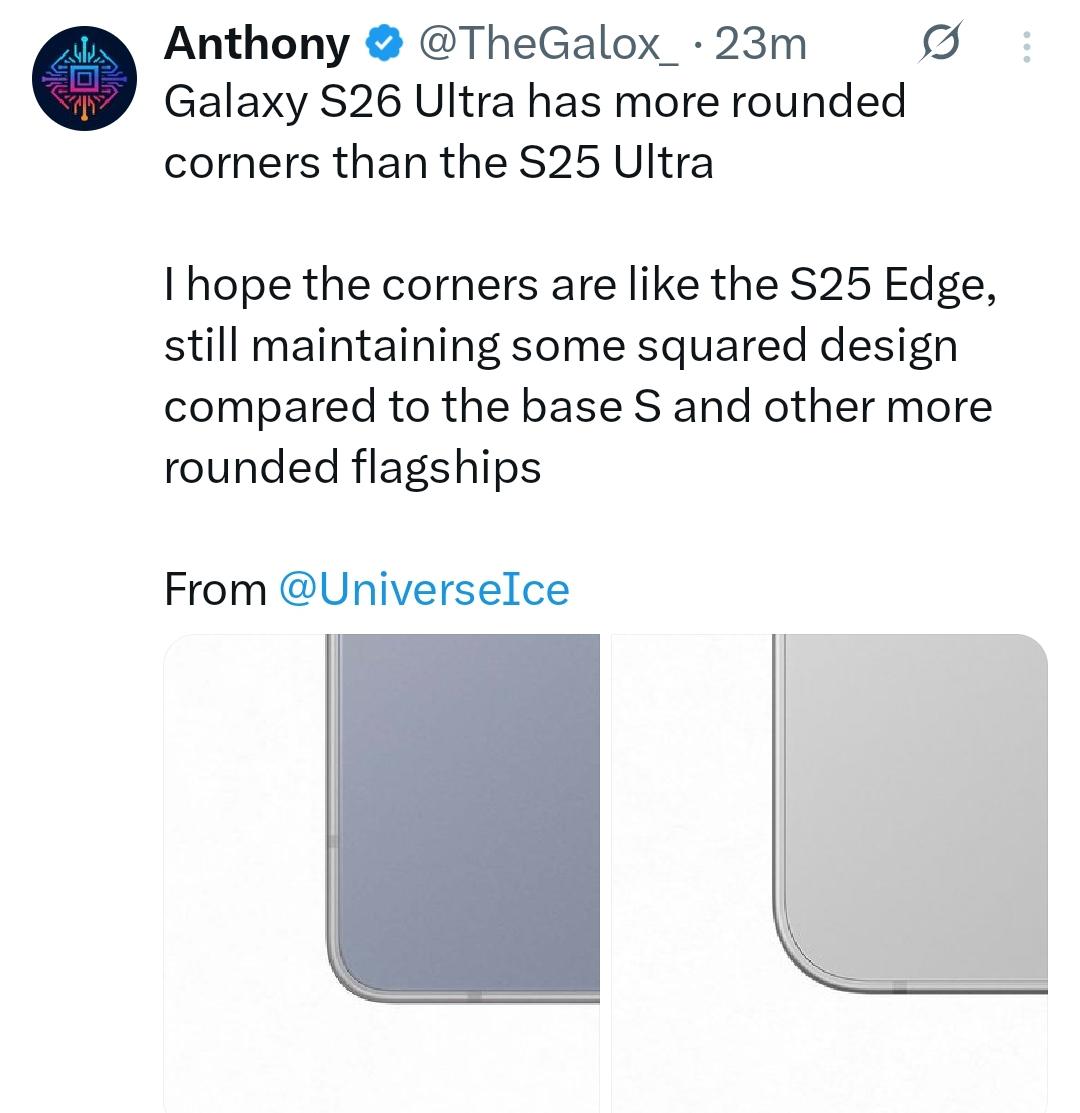Image resolution: width=1080 pixels, height=1113 pixels.
Task: Open the three-dot more options menu
Action: pos(1026,47)
